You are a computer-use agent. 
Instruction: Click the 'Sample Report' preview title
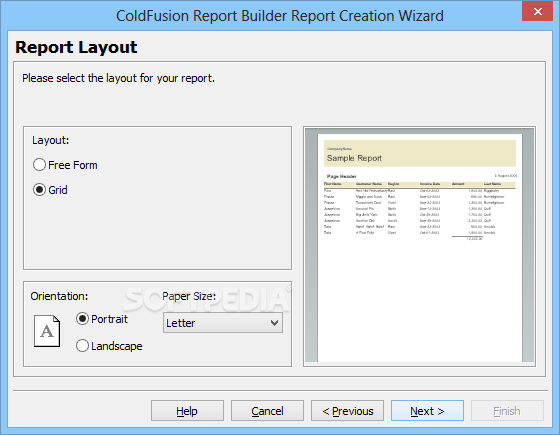point(354,158)
